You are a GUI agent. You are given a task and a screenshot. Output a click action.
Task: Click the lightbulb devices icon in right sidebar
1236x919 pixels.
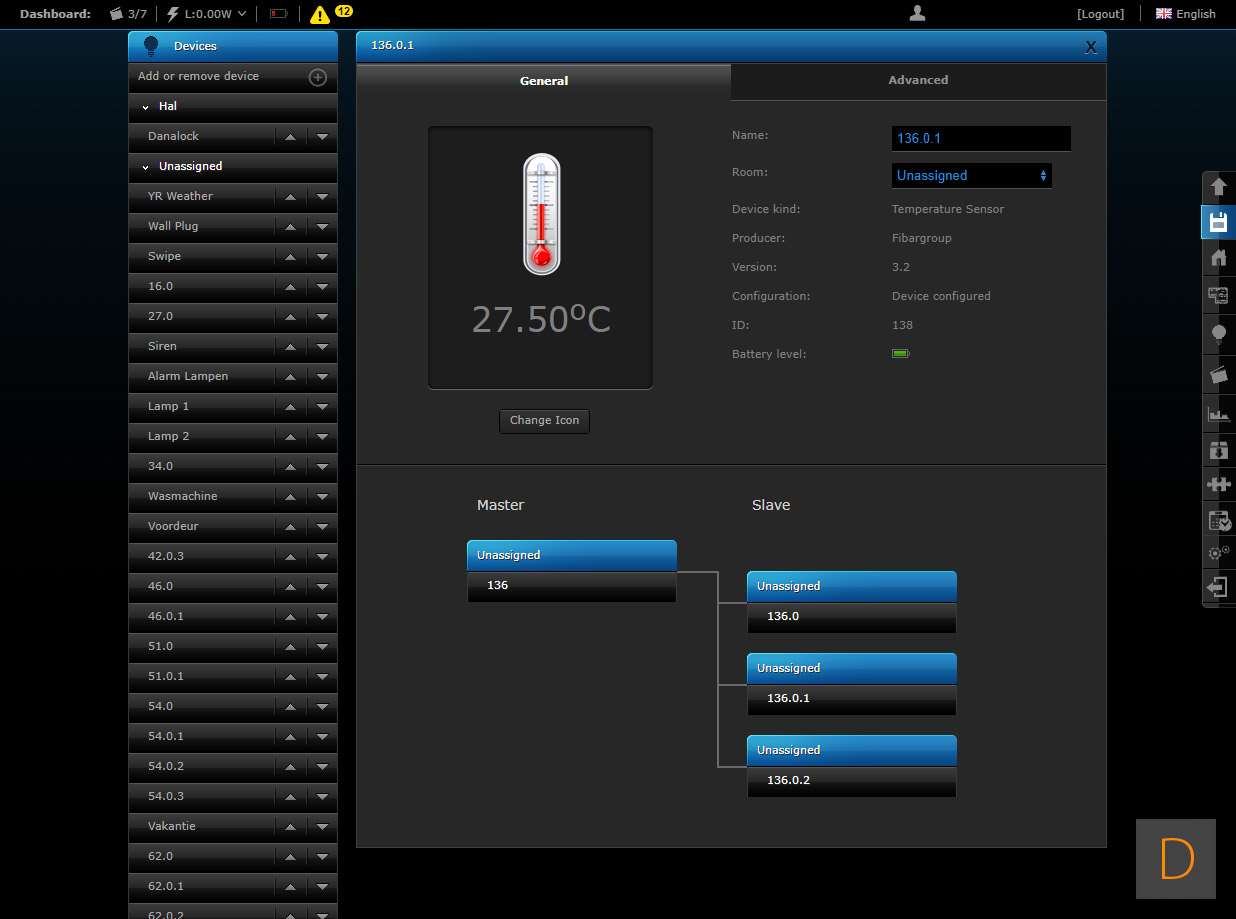(x=1218, y=334)
